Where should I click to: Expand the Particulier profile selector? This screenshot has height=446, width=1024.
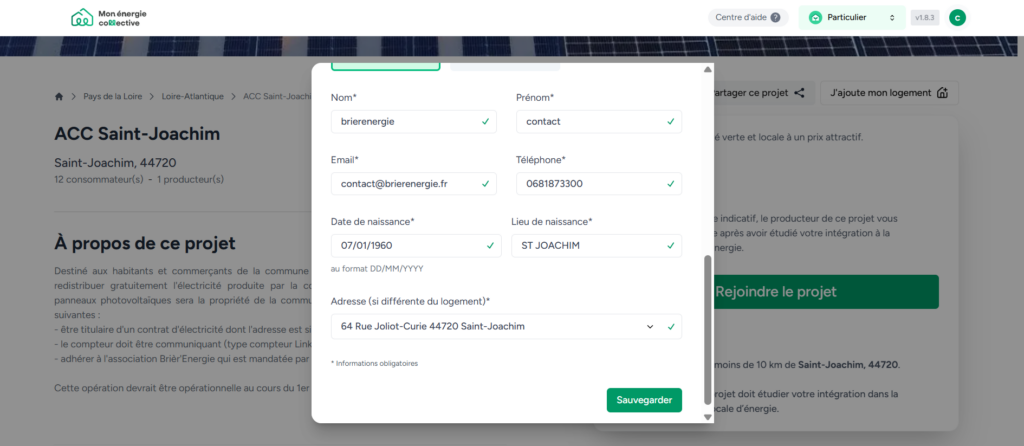pos(851,17)
